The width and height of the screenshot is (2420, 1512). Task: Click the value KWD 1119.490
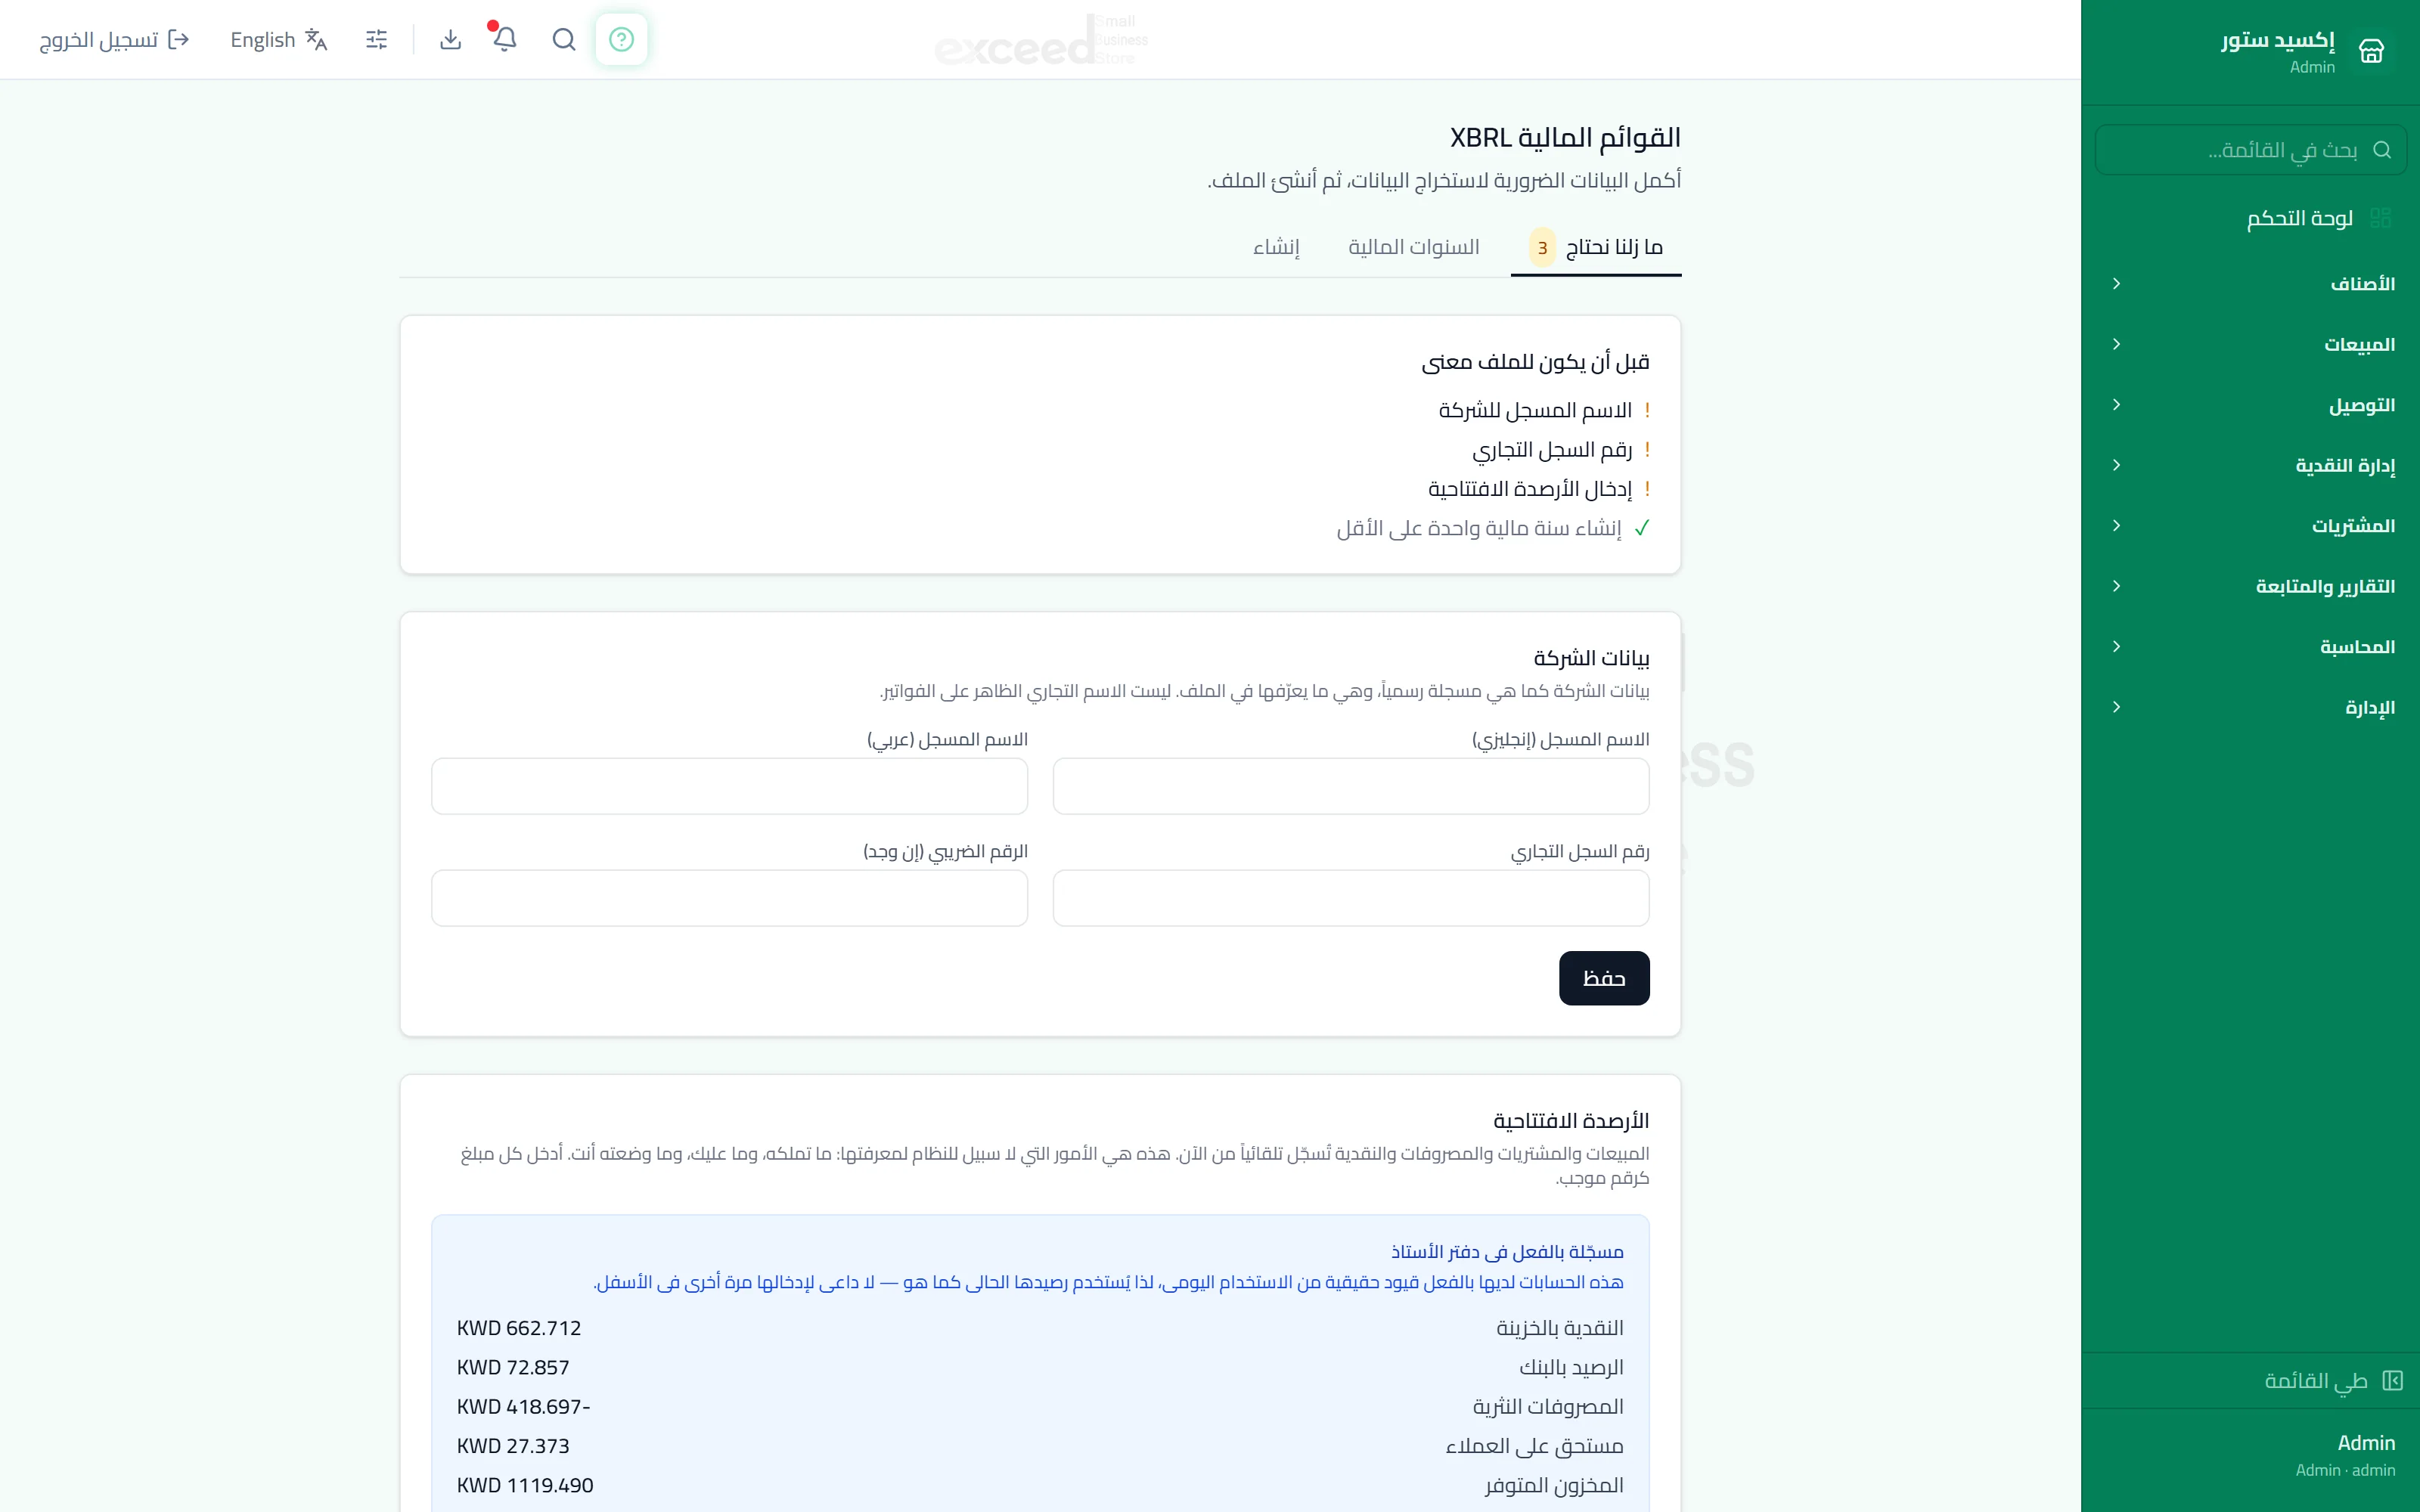coord(525,1485)
